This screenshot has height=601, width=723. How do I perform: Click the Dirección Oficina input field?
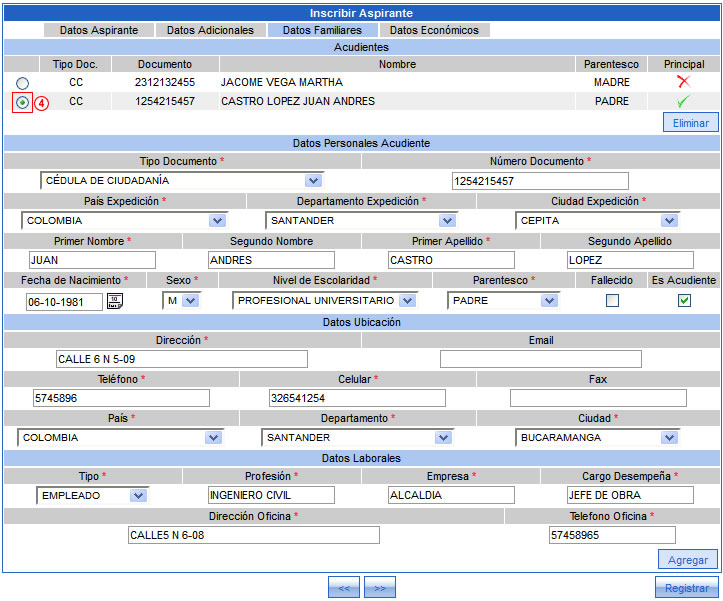[254, 535]
